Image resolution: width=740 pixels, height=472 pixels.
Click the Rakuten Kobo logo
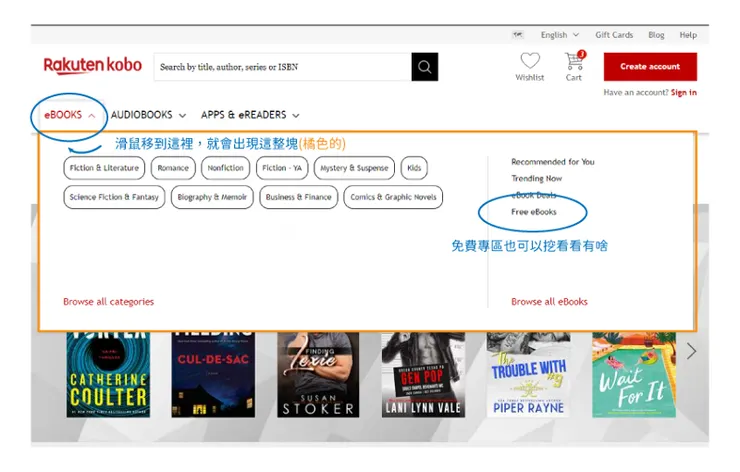(92, 65)
